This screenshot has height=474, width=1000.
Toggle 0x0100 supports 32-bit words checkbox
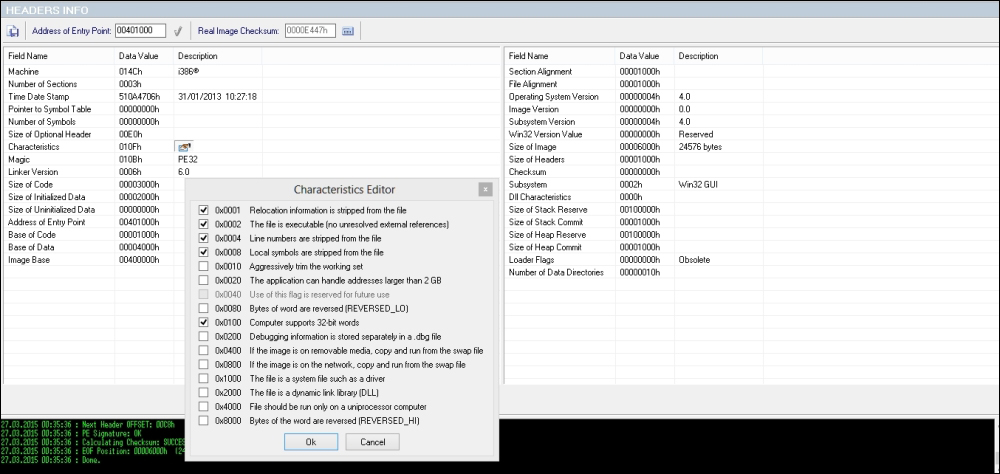[203, 322]
